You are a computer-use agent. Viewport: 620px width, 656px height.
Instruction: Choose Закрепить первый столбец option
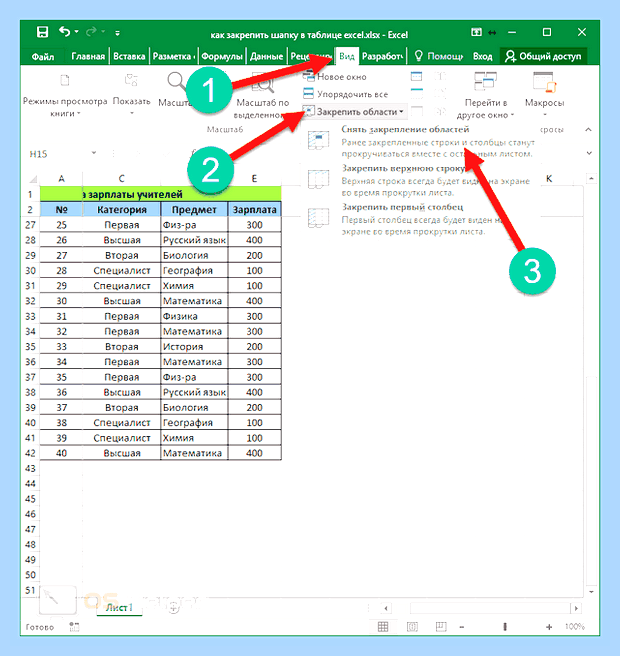tap(420, 219)
